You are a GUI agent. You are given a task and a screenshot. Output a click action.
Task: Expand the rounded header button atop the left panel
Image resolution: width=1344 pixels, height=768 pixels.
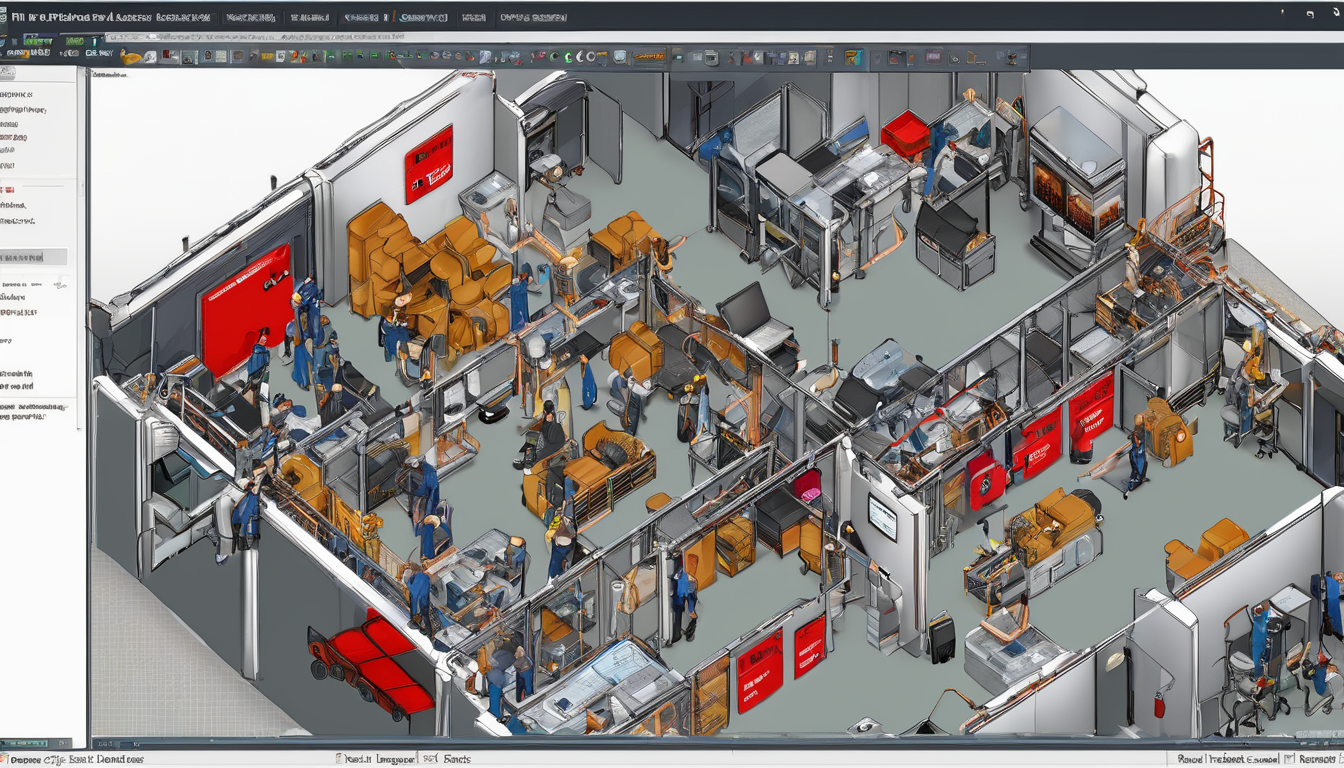pyautogui.click(x=7, y=73)
